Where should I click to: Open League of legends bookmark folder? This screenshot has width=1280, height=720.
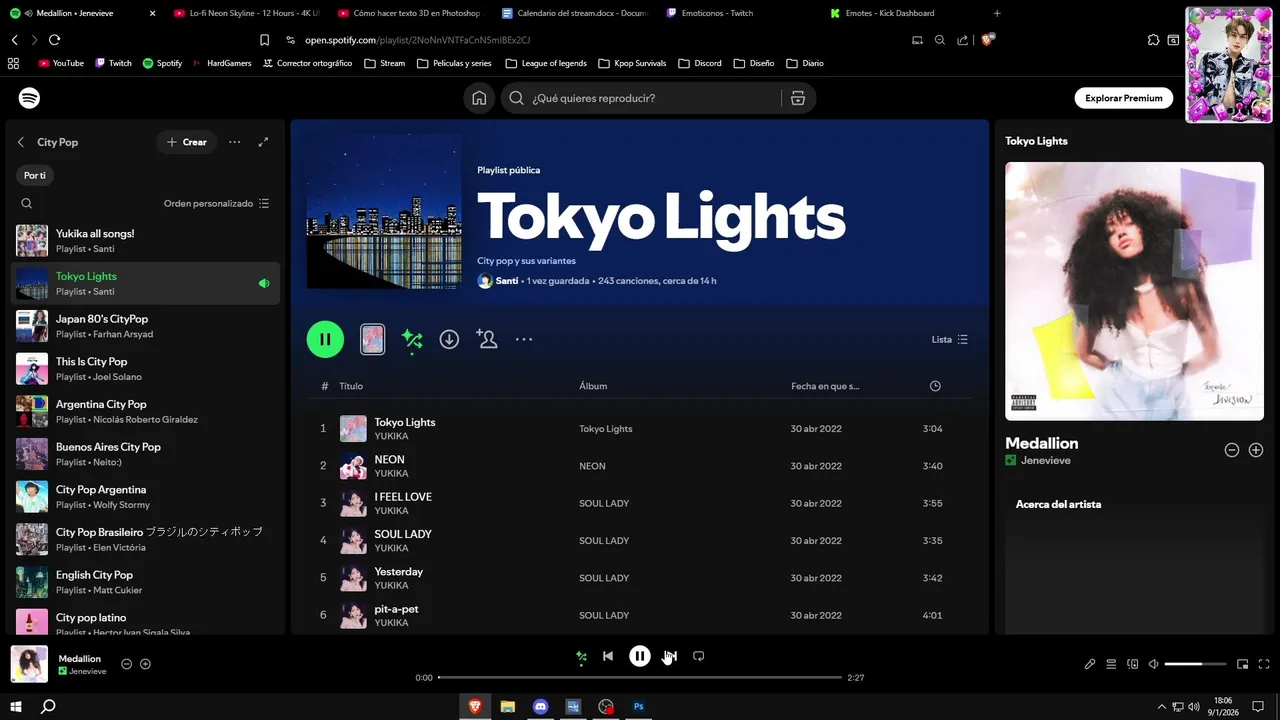pos(545,63)
